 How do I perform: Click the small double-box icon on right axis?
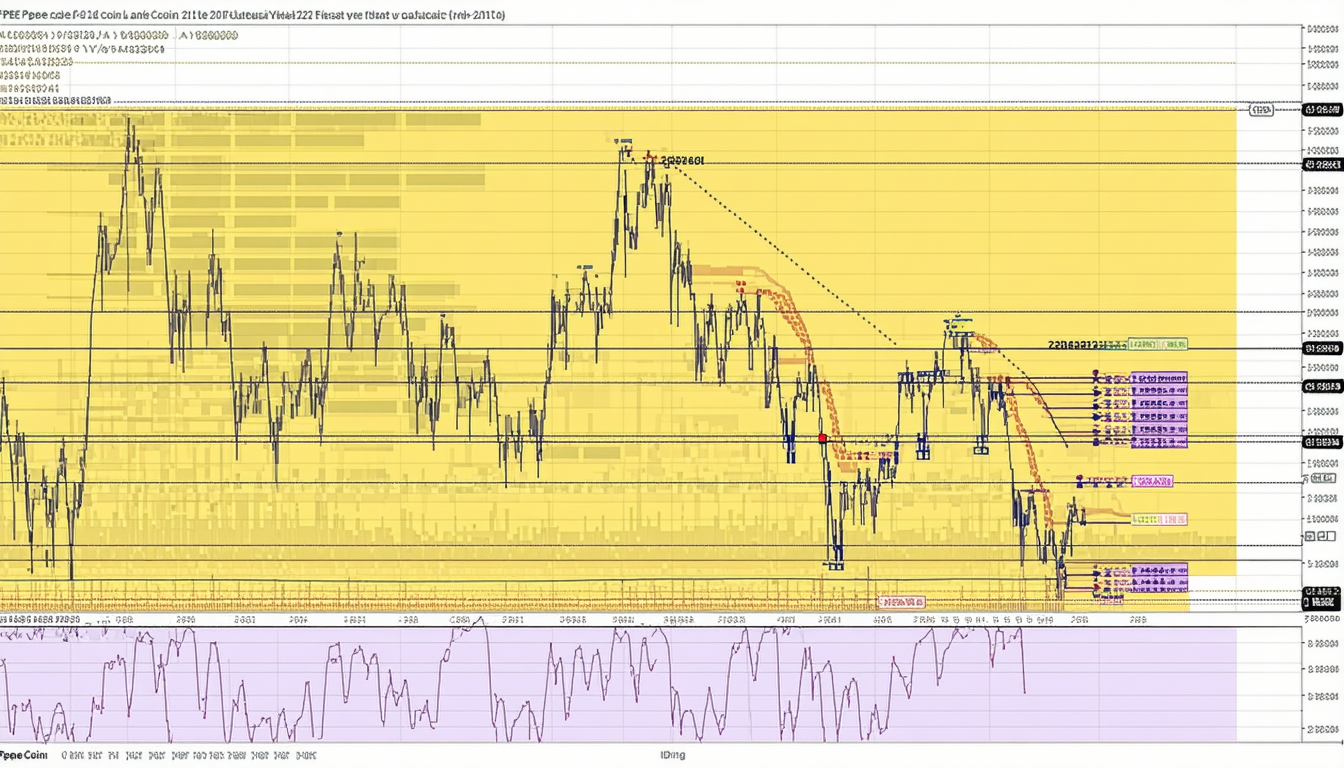(1311, 537)
